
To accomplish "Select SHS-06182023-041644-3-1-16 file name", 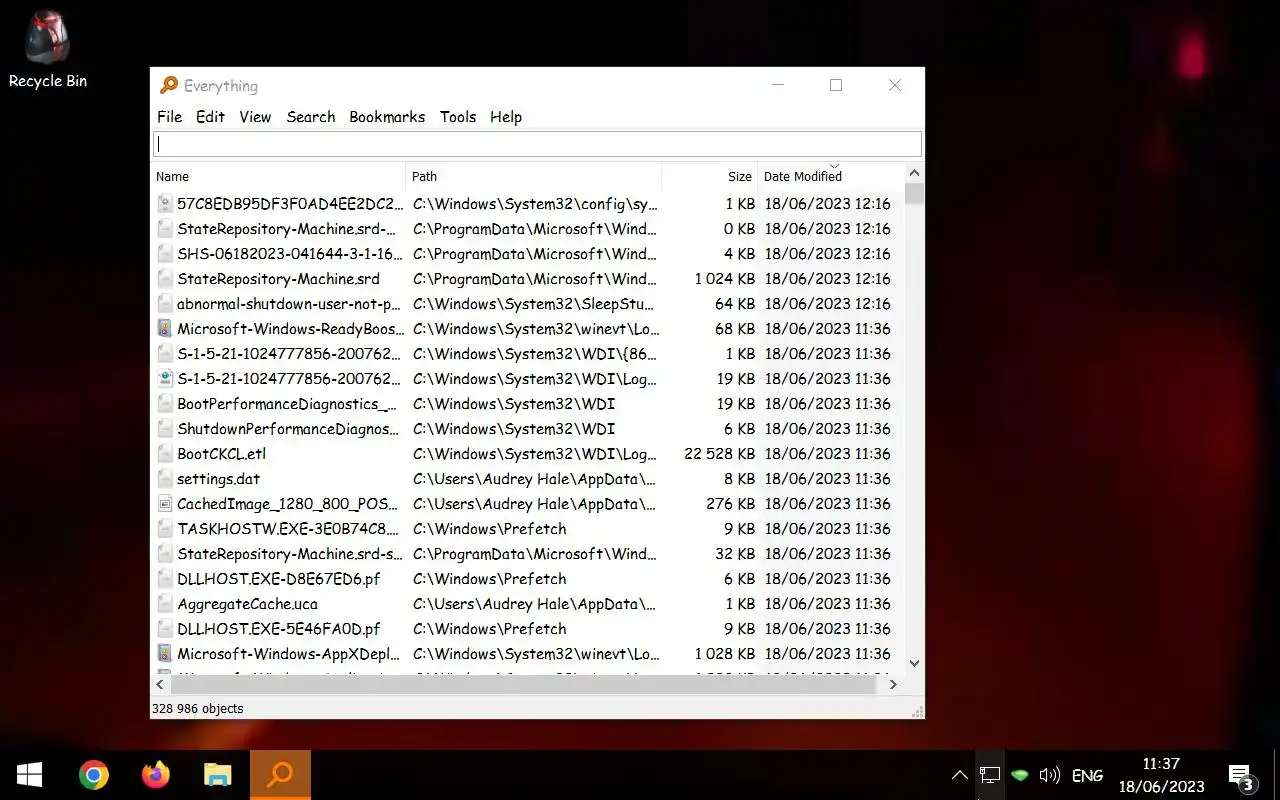I will click(290, 254).
